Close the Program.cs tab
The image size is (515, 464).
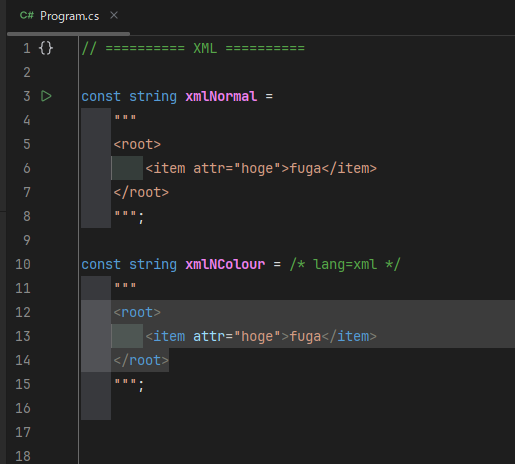pyautogui.click(x=114, y=15)
